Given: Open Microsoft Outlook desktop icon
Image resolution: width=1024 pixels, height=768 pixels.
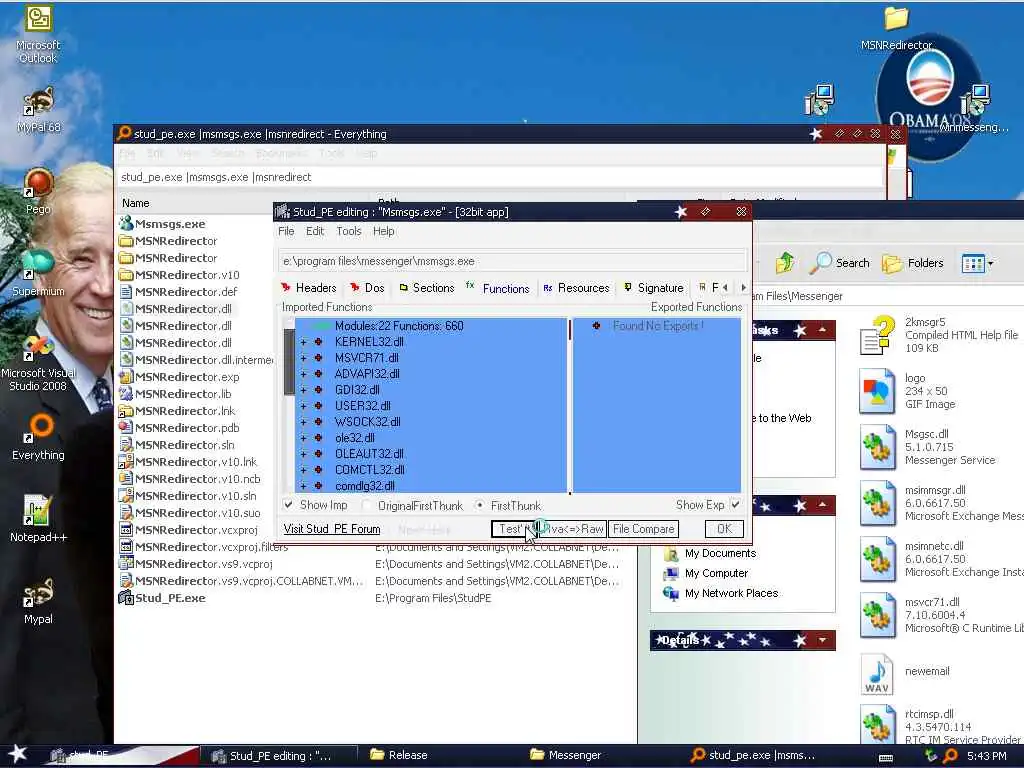Looking at the screenshot, I should point(38,34).
